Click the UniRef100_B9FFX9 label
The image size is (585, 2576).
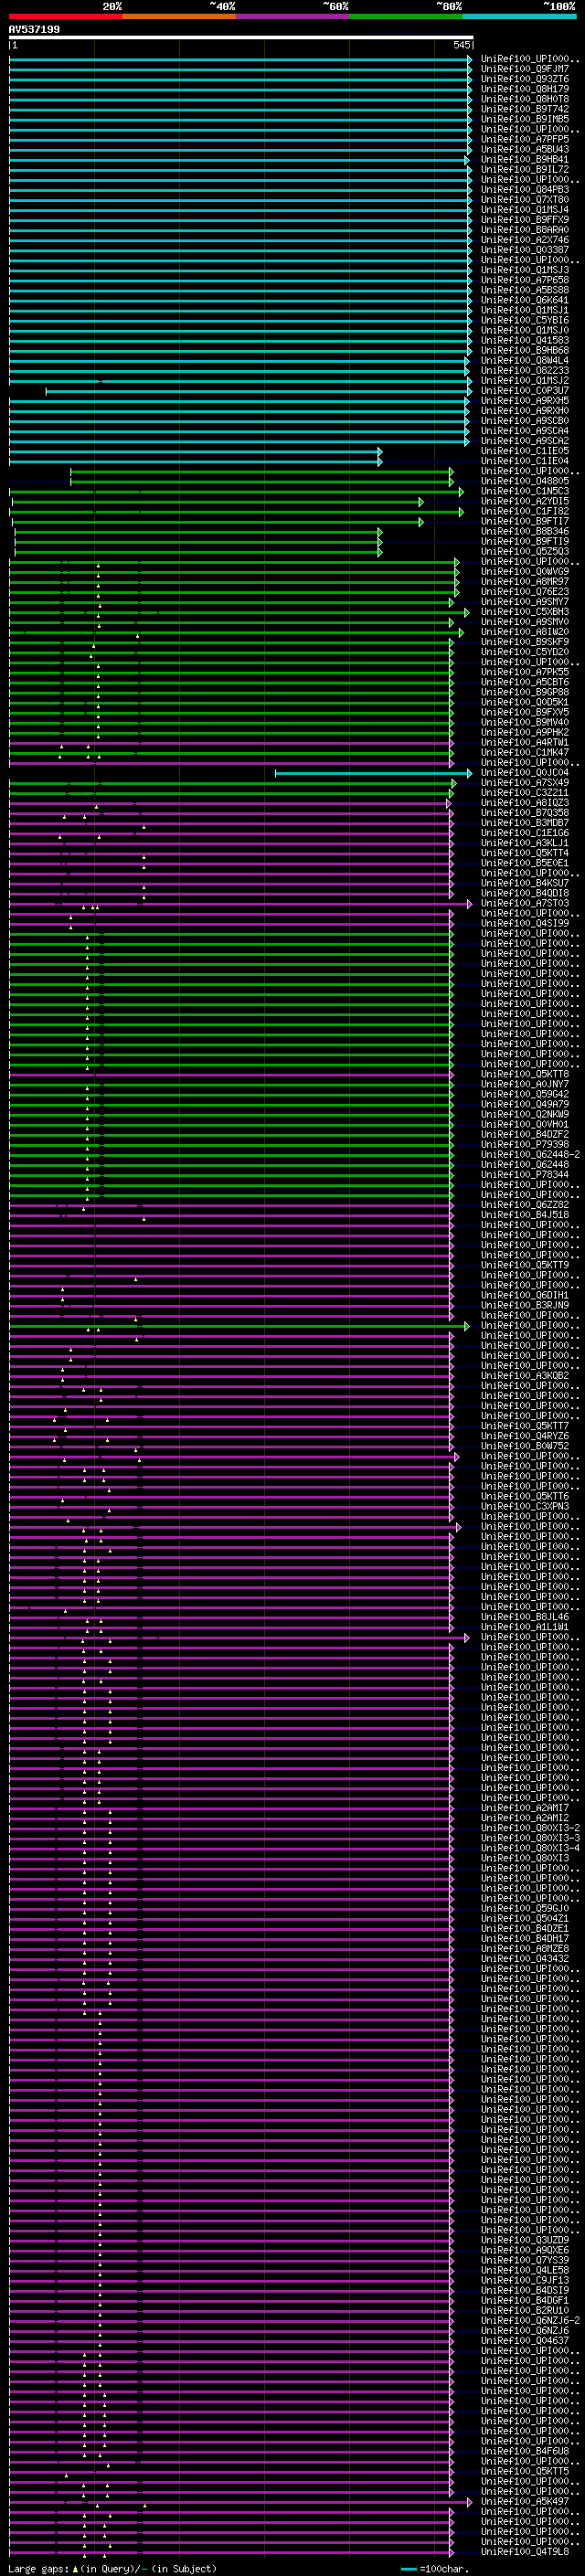click(x=525, y=219)
